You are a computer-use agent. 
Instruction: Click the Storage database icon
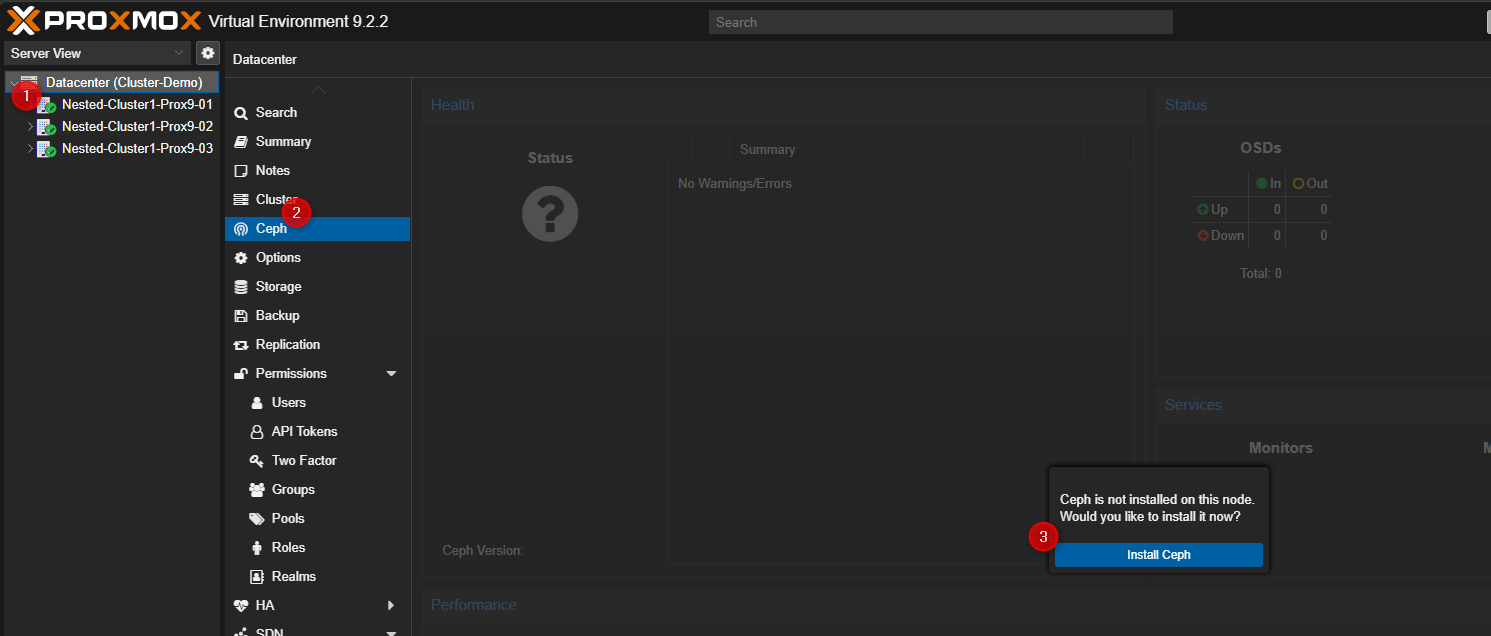241,287
